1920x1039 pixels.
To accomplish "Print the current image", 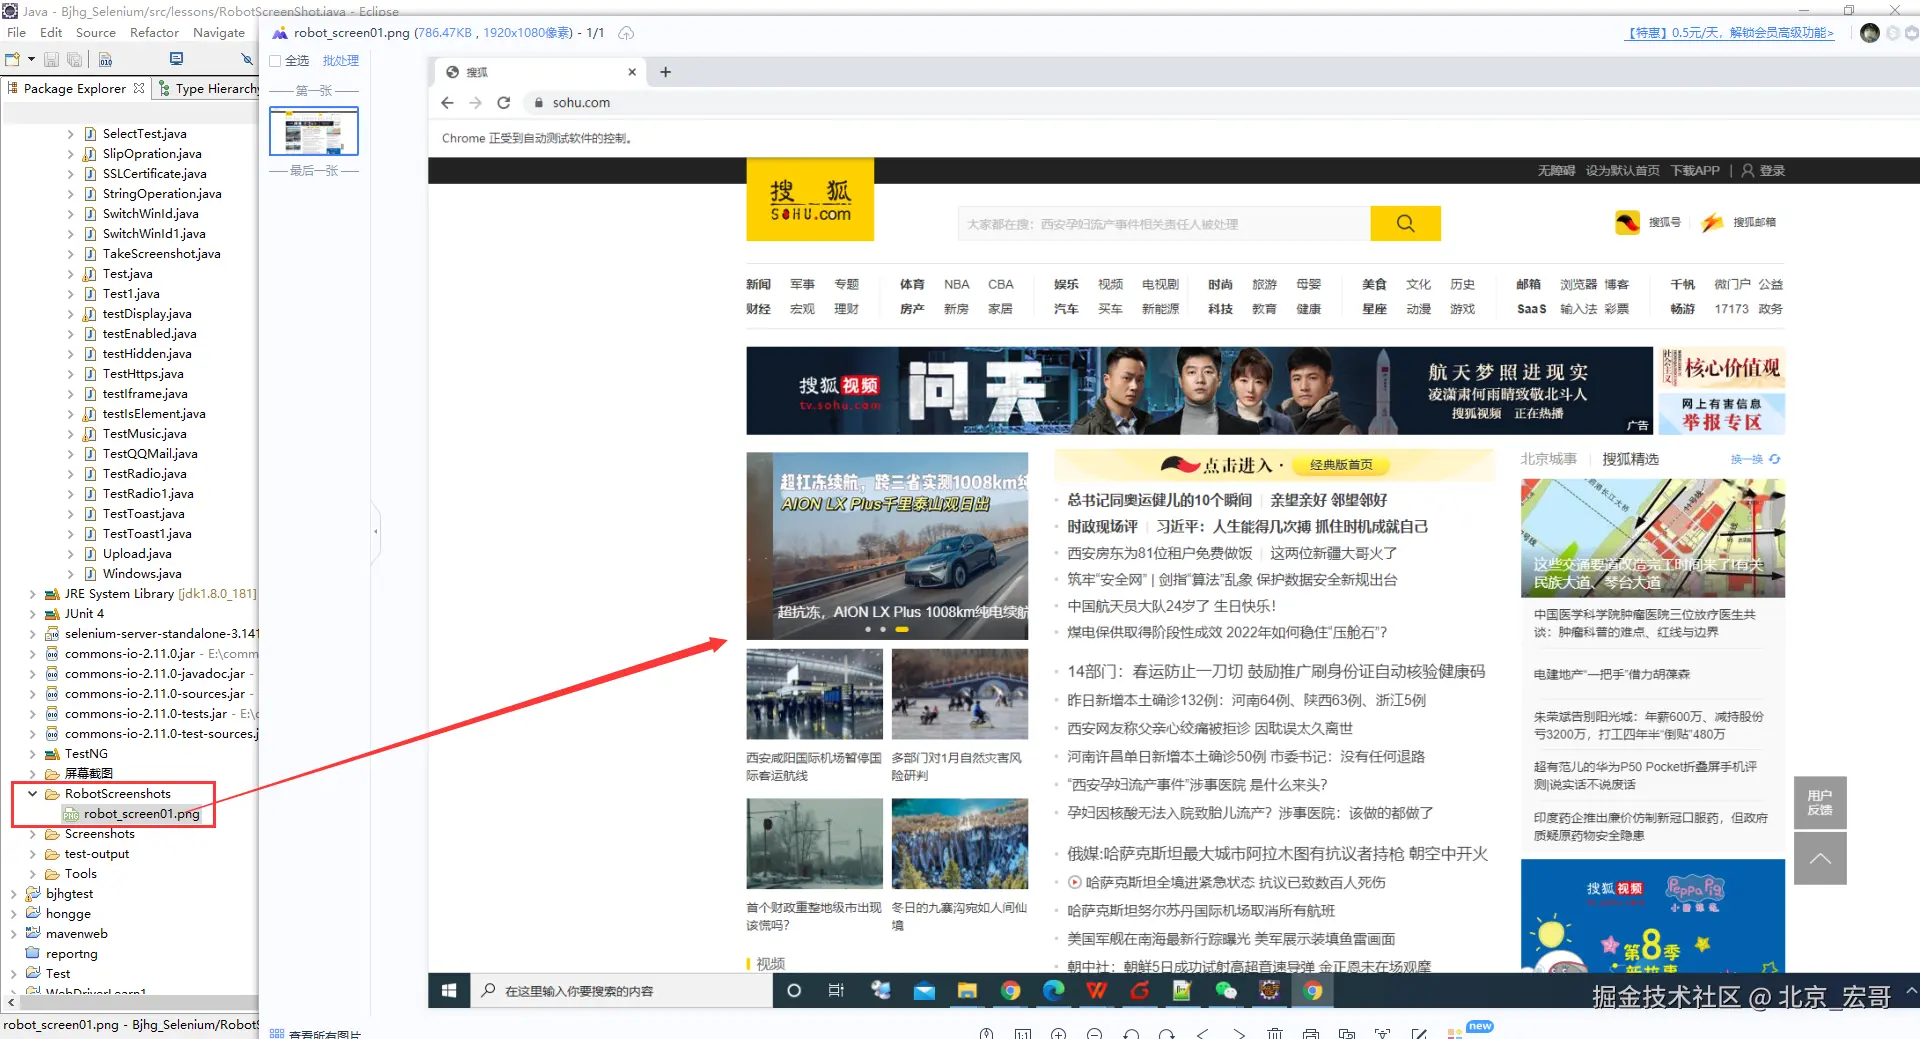I will [1311, 1033].
